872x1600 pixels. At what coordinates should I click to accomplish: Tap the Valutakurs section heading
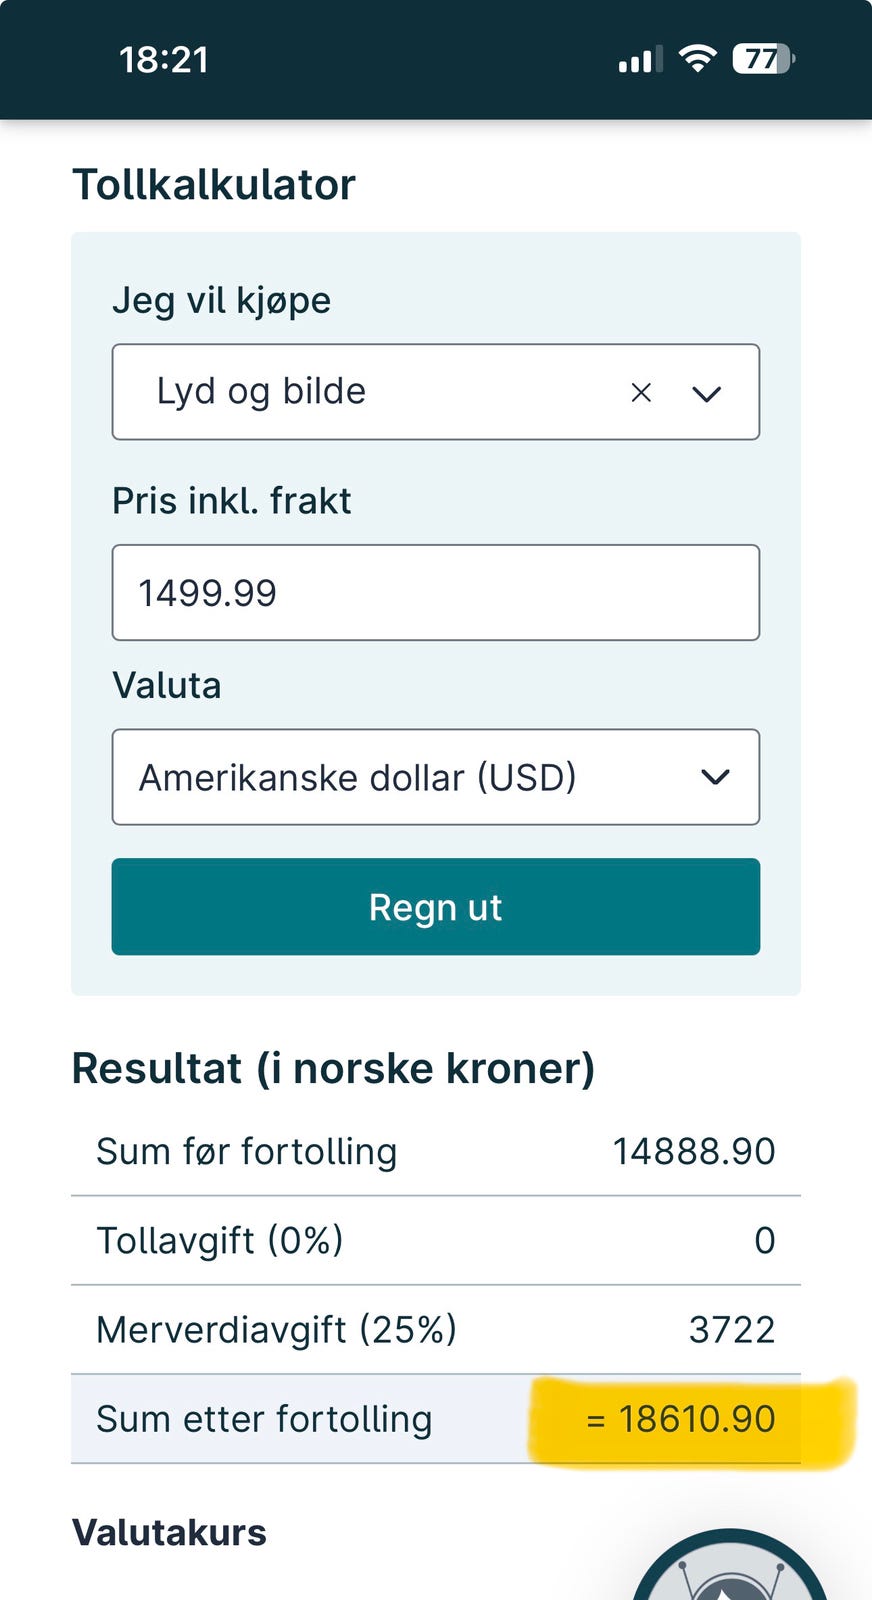click(170, 1532)
